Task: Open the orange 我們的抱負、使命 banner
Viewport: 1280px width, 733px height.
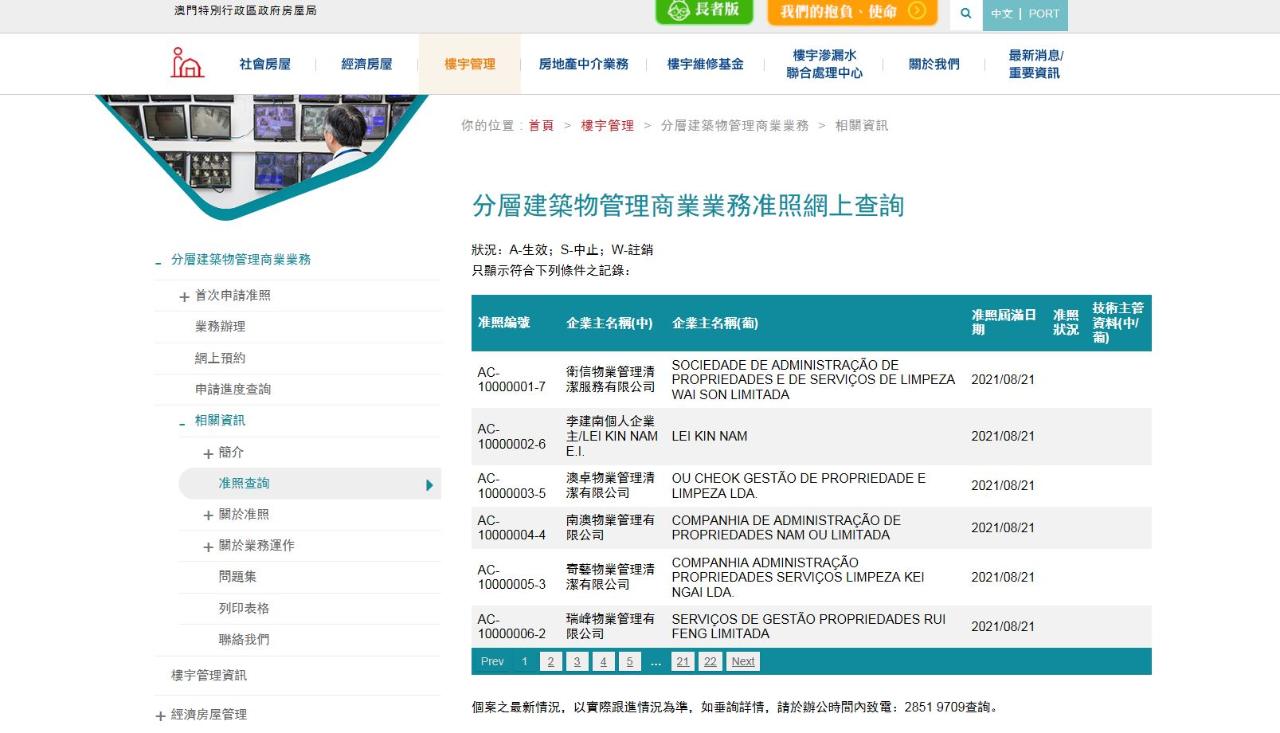Action: [852, 12]
